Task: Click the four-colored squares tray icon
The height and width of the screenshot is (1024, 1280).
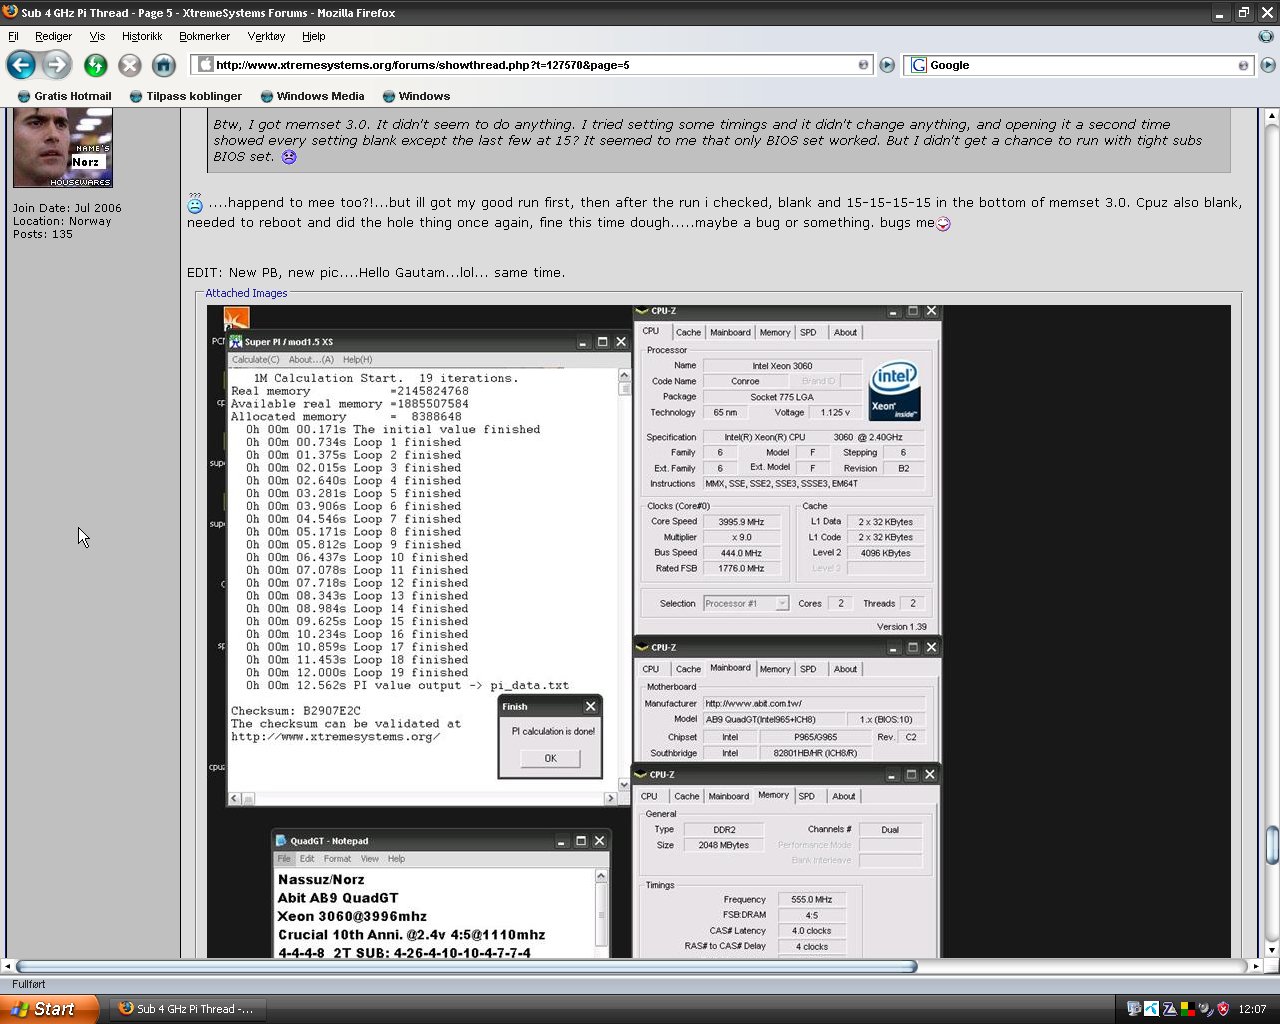Action: click(1187, 1009)
